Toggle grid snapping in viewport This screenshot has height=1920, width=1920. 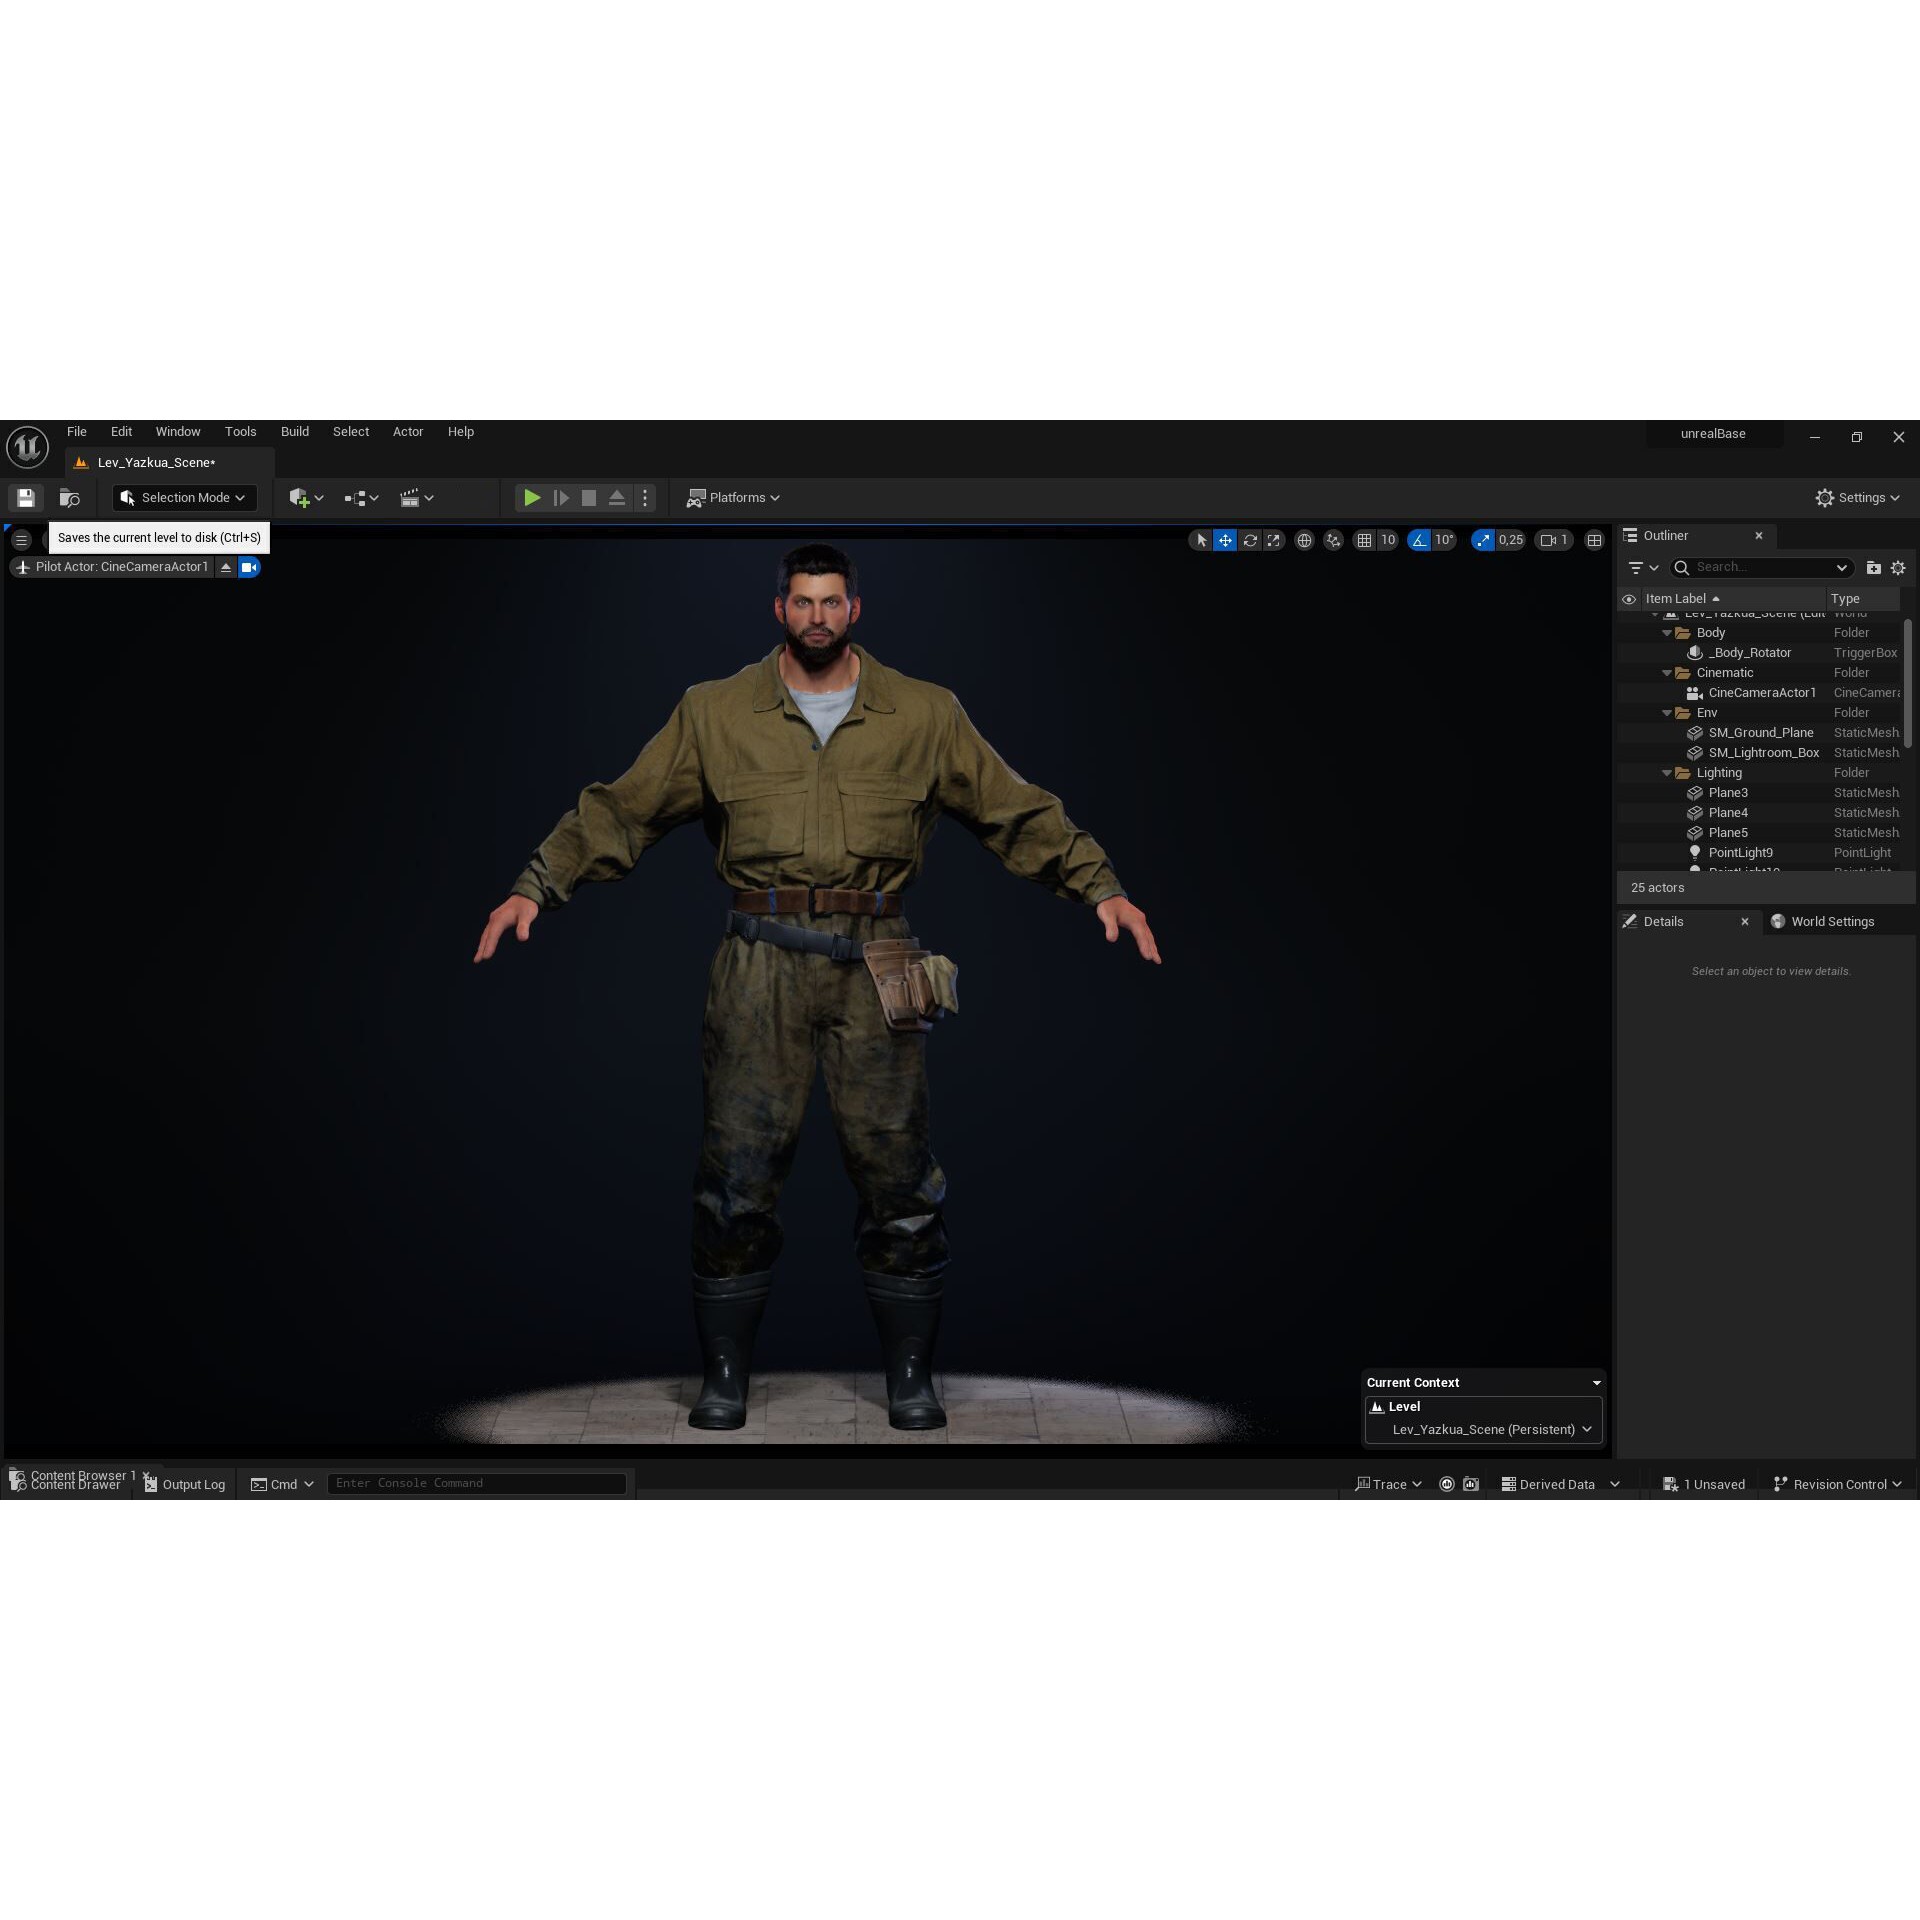[x=1364, y=540]
